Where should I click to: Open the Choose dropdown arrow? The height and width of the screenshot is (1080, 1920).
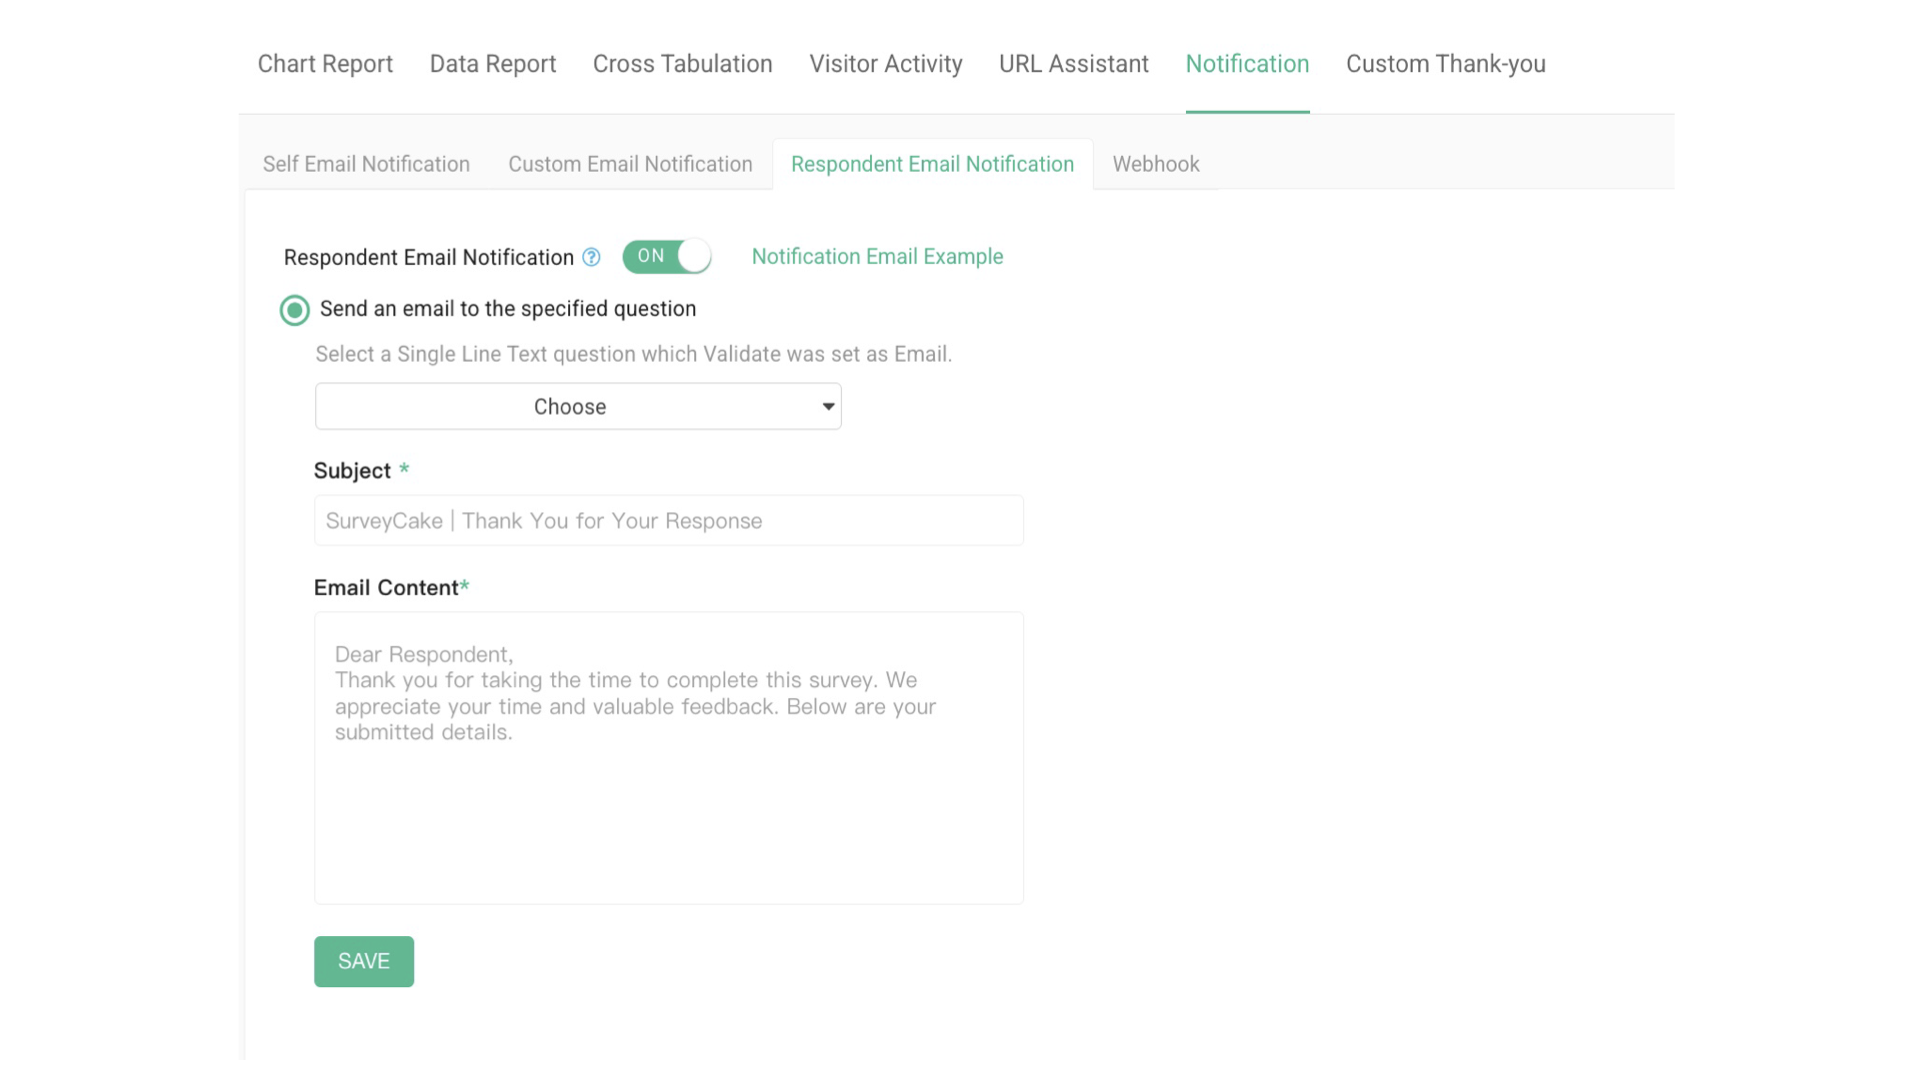(x=827, y=406)
